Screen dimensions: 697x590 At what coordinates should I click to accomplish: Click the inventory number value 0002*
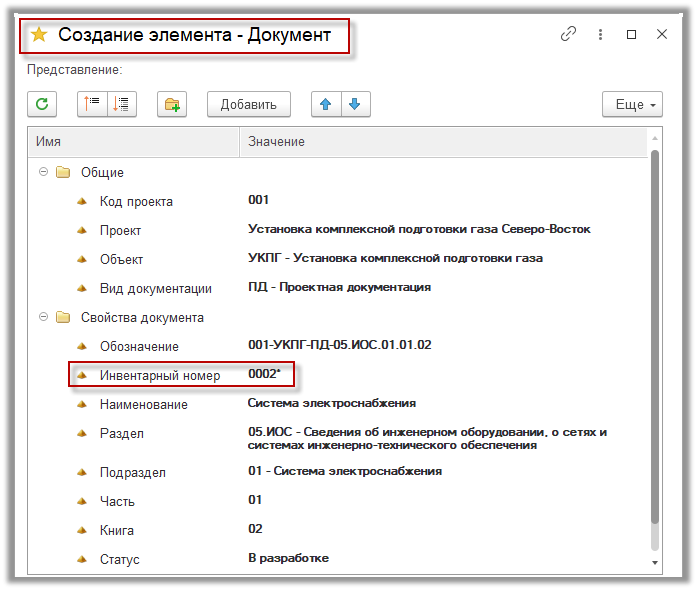coord(264,373)
